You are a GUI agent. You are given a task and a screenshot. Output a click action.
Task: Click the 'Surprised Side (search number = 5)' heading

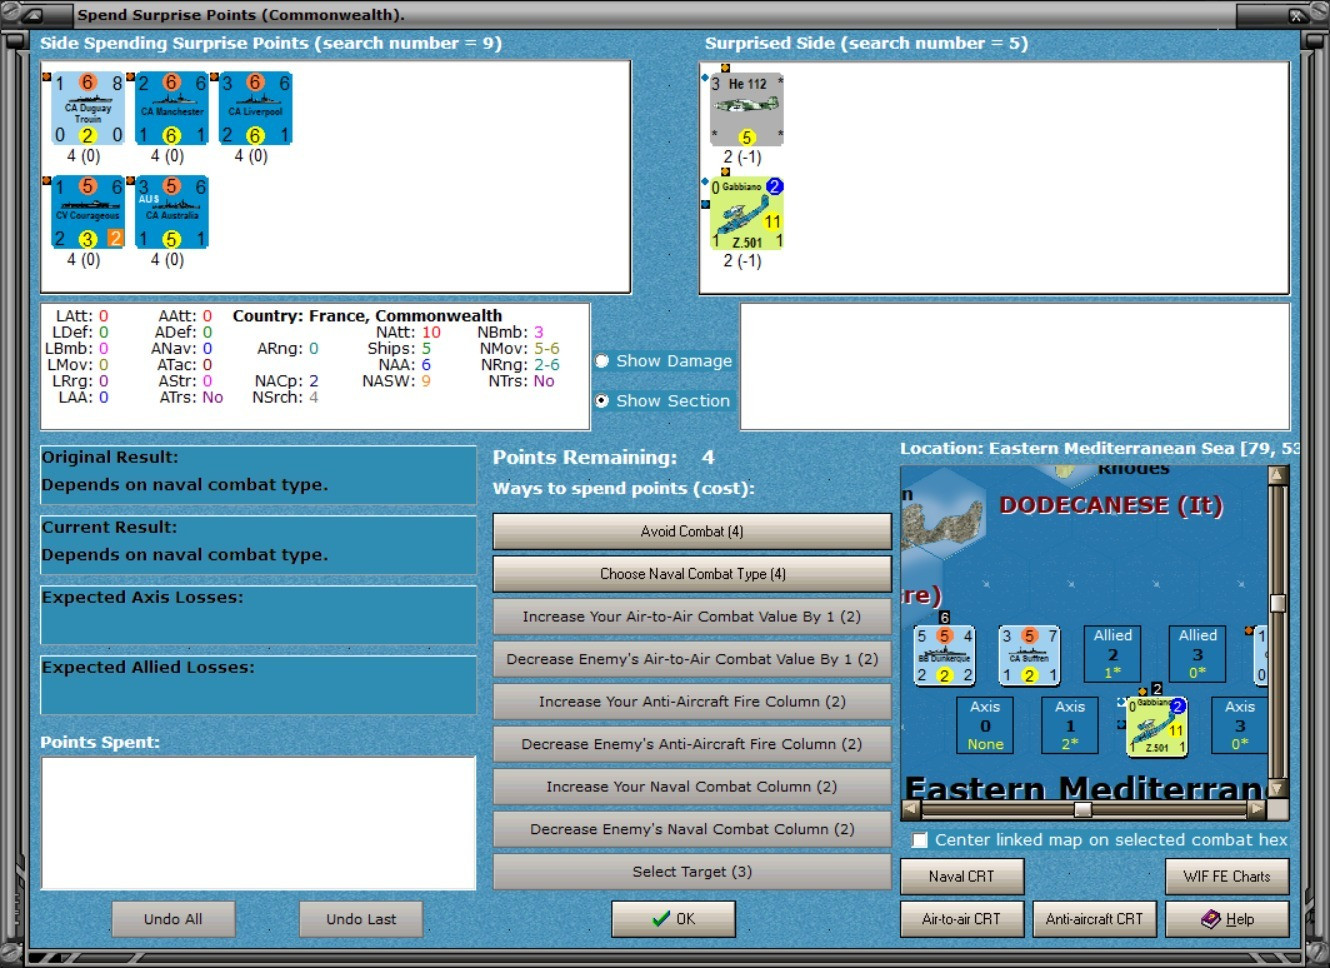click(x=866, y=43)
